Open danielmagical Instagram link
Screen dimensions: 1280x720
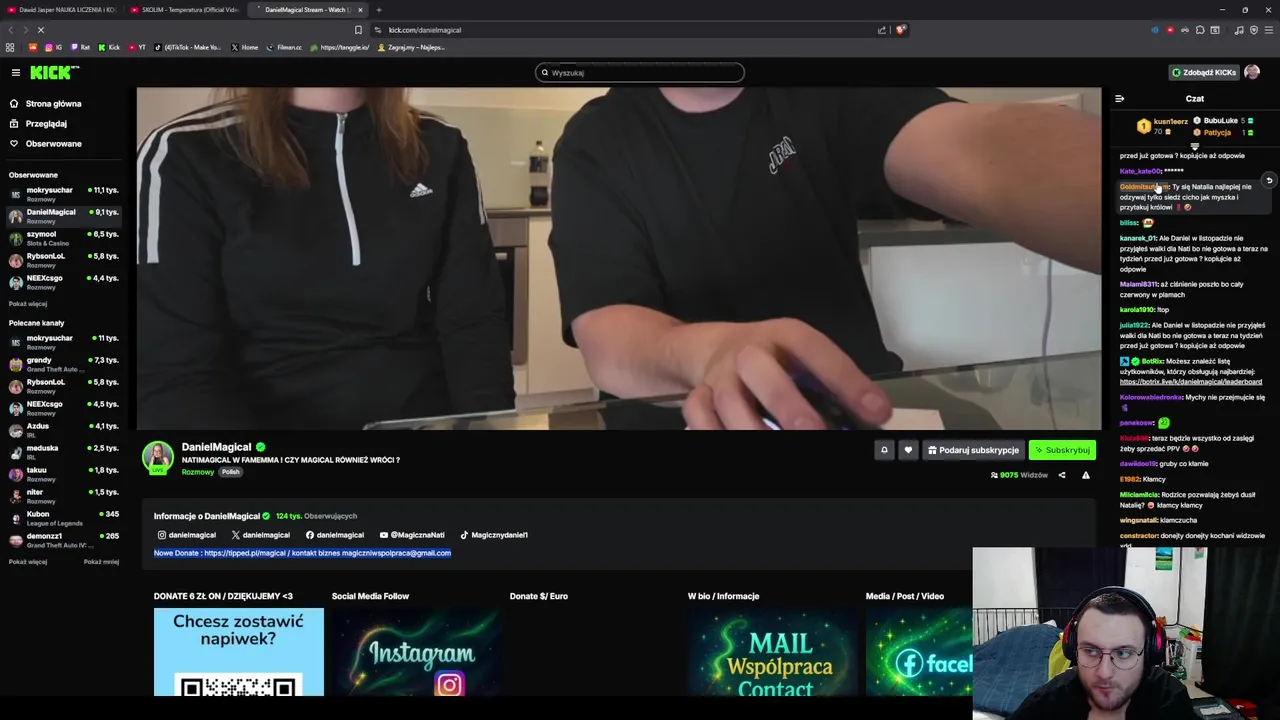point(186,535)
